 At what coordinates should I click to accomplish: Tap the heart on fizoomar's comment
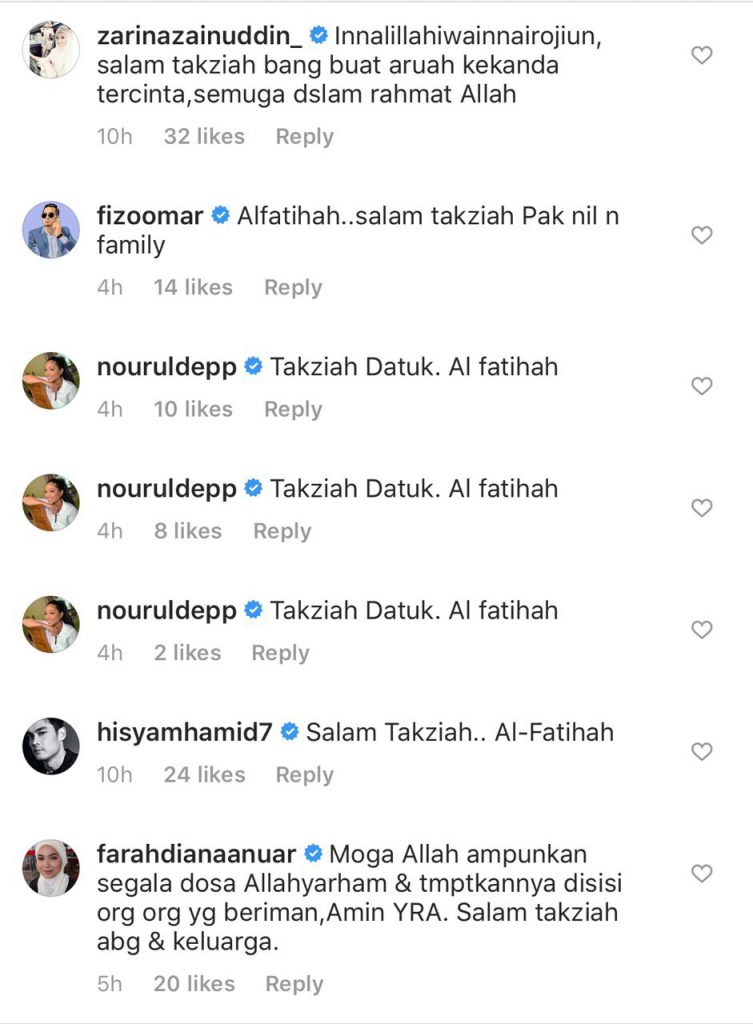[x=701, y=235]
